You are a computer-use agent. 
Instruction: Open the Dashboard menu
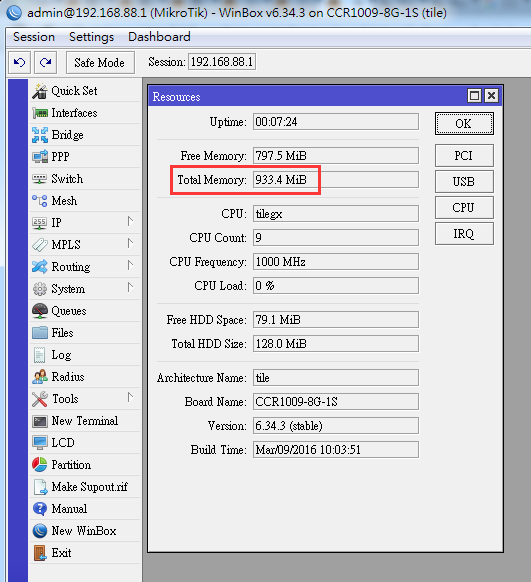tap(159, 37)
